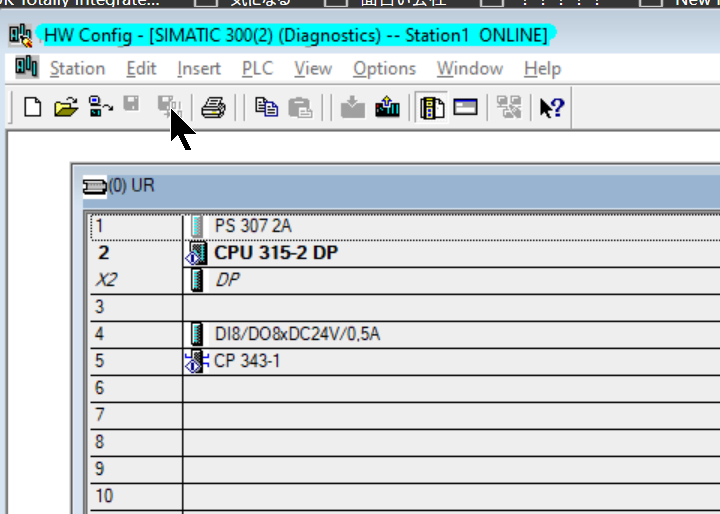Click the Paste toolbar icon

(x=300, y=107)
